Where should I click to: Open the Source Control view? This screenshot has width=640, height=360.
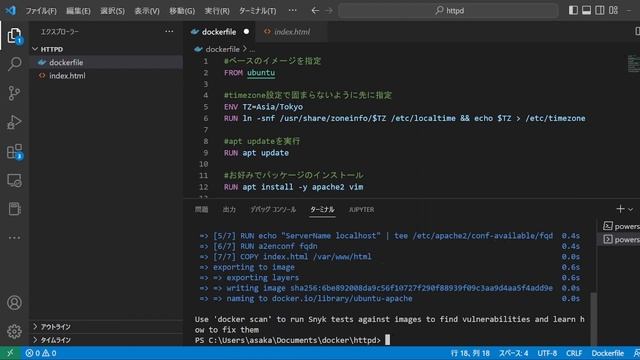(x=14, y=93)
